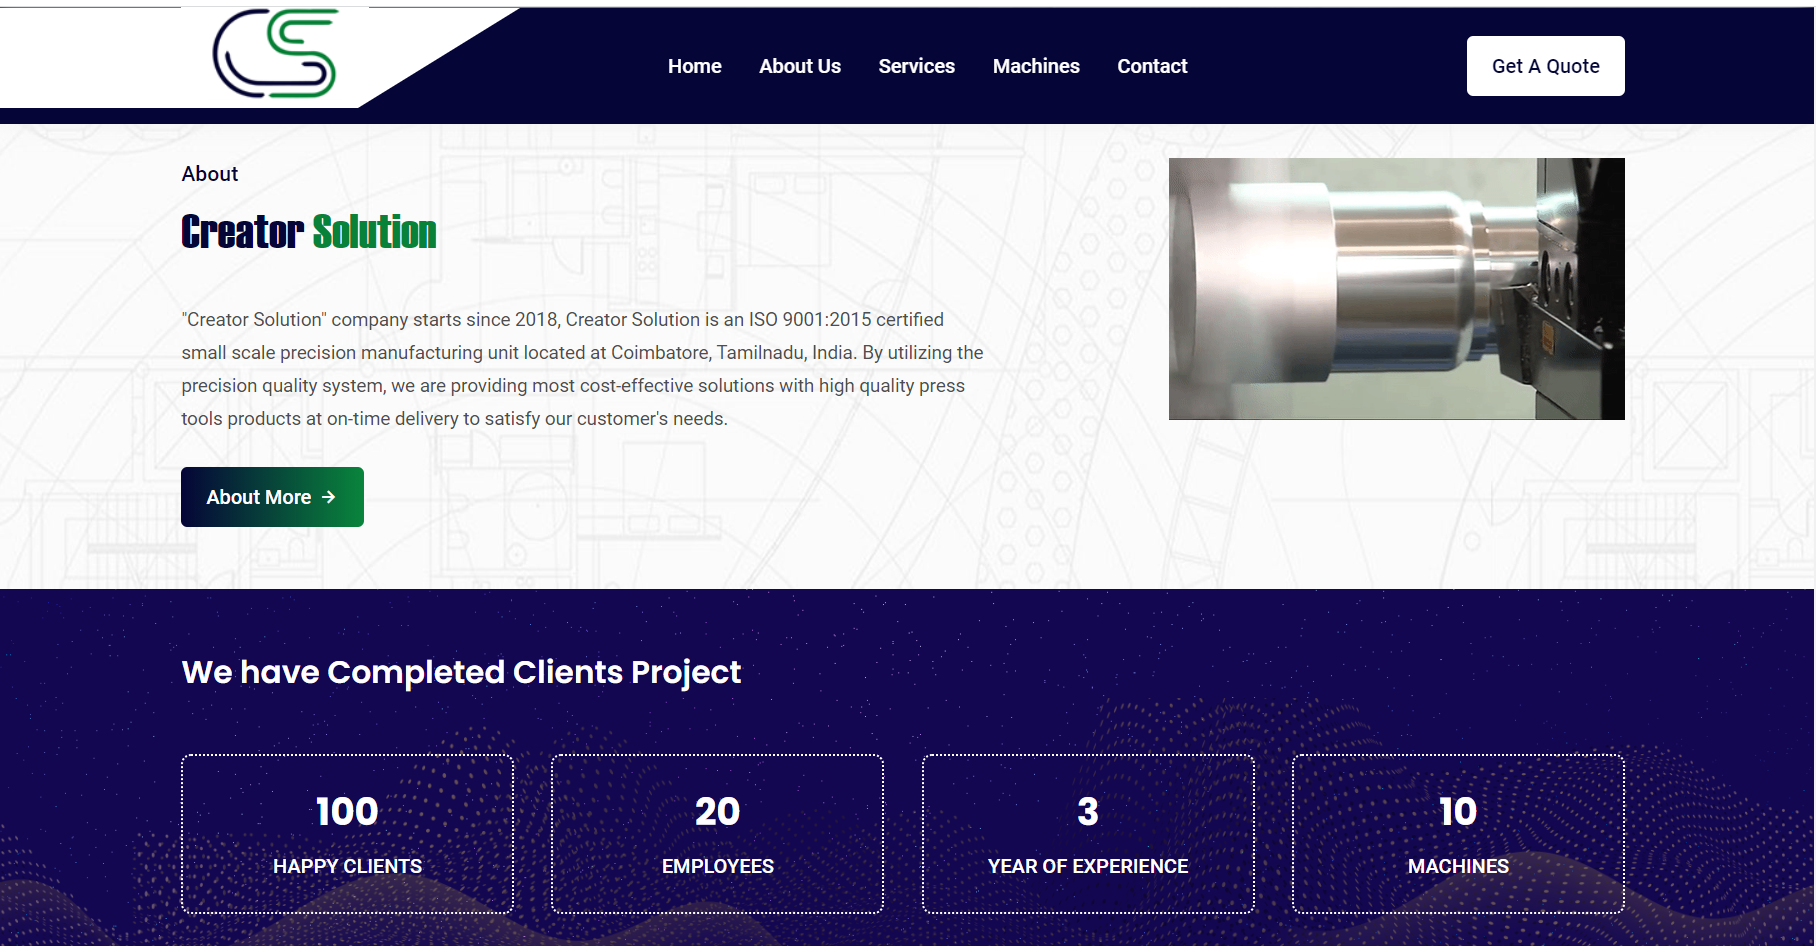
Task: Click the CS company logo
Action: tap(274, 54)
